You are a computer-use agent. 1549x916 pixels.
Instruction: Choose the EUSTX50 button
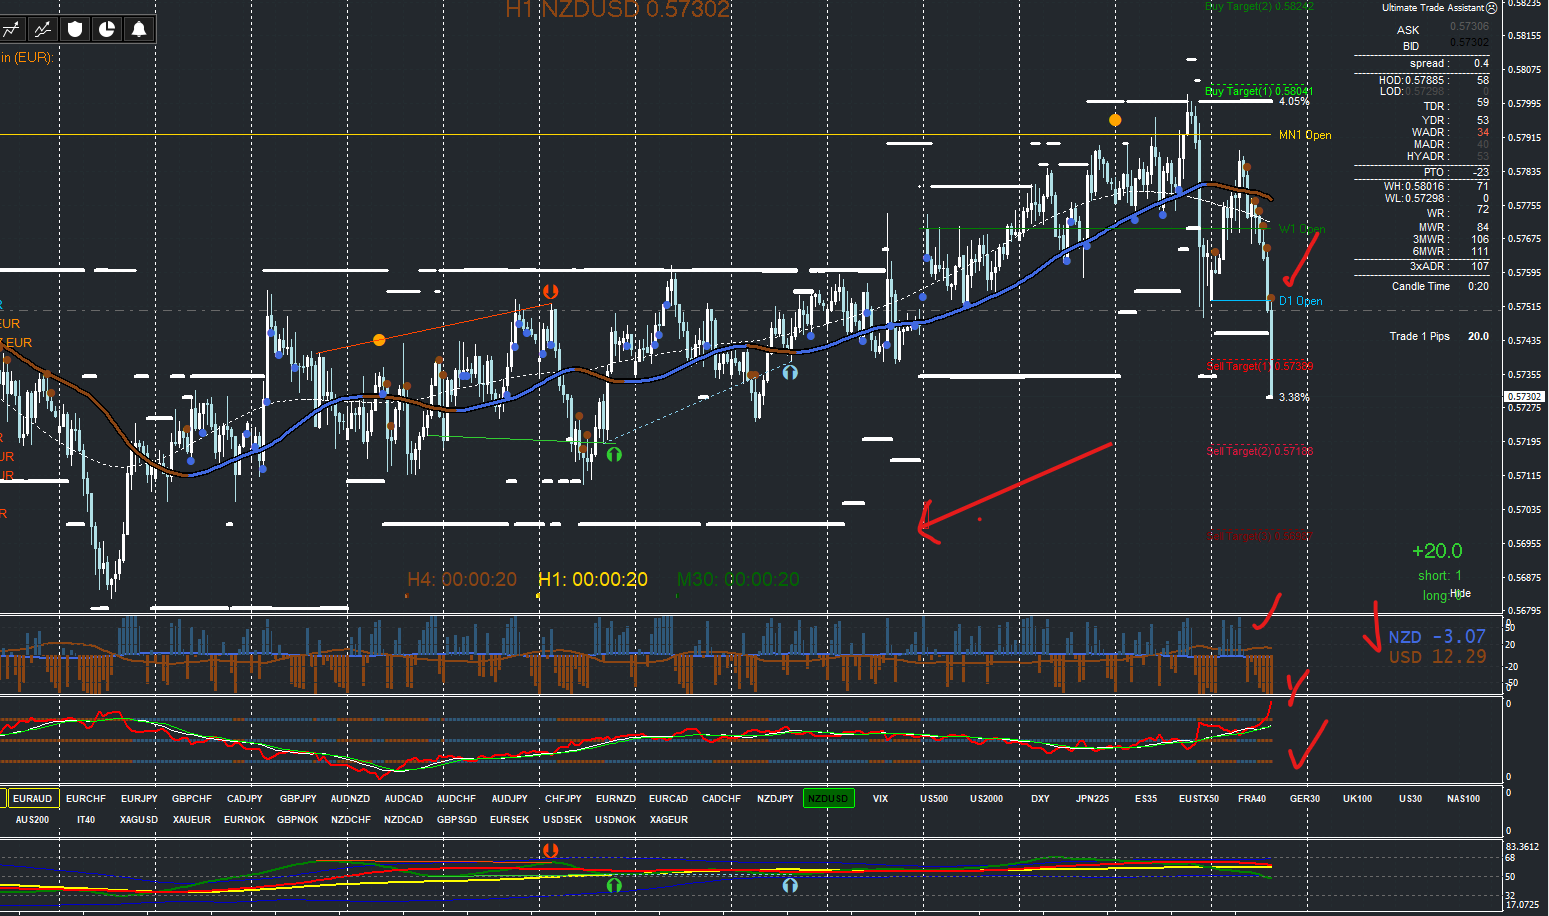(1199, 798)
